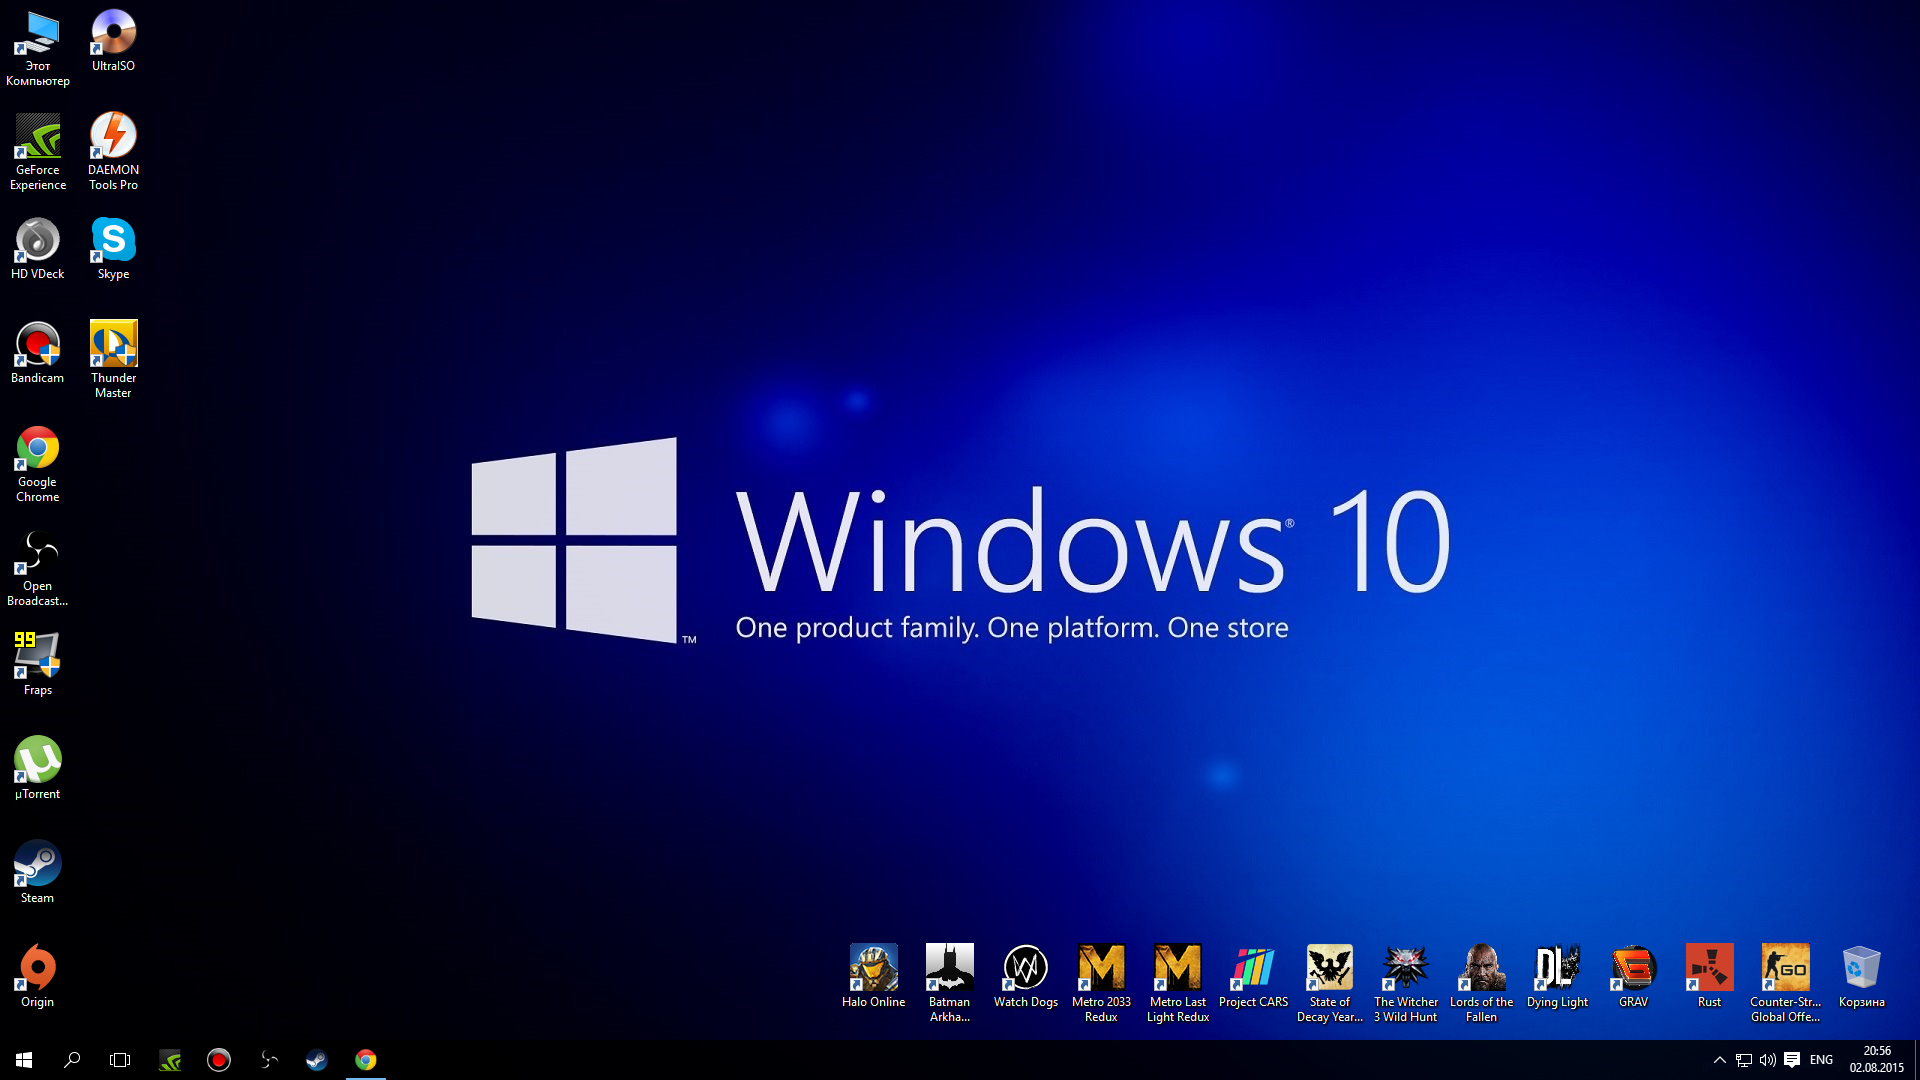Select the Project CARS game shortcut
Viewport: 1920px width, 1080px height.
(x=1254, y=976)
